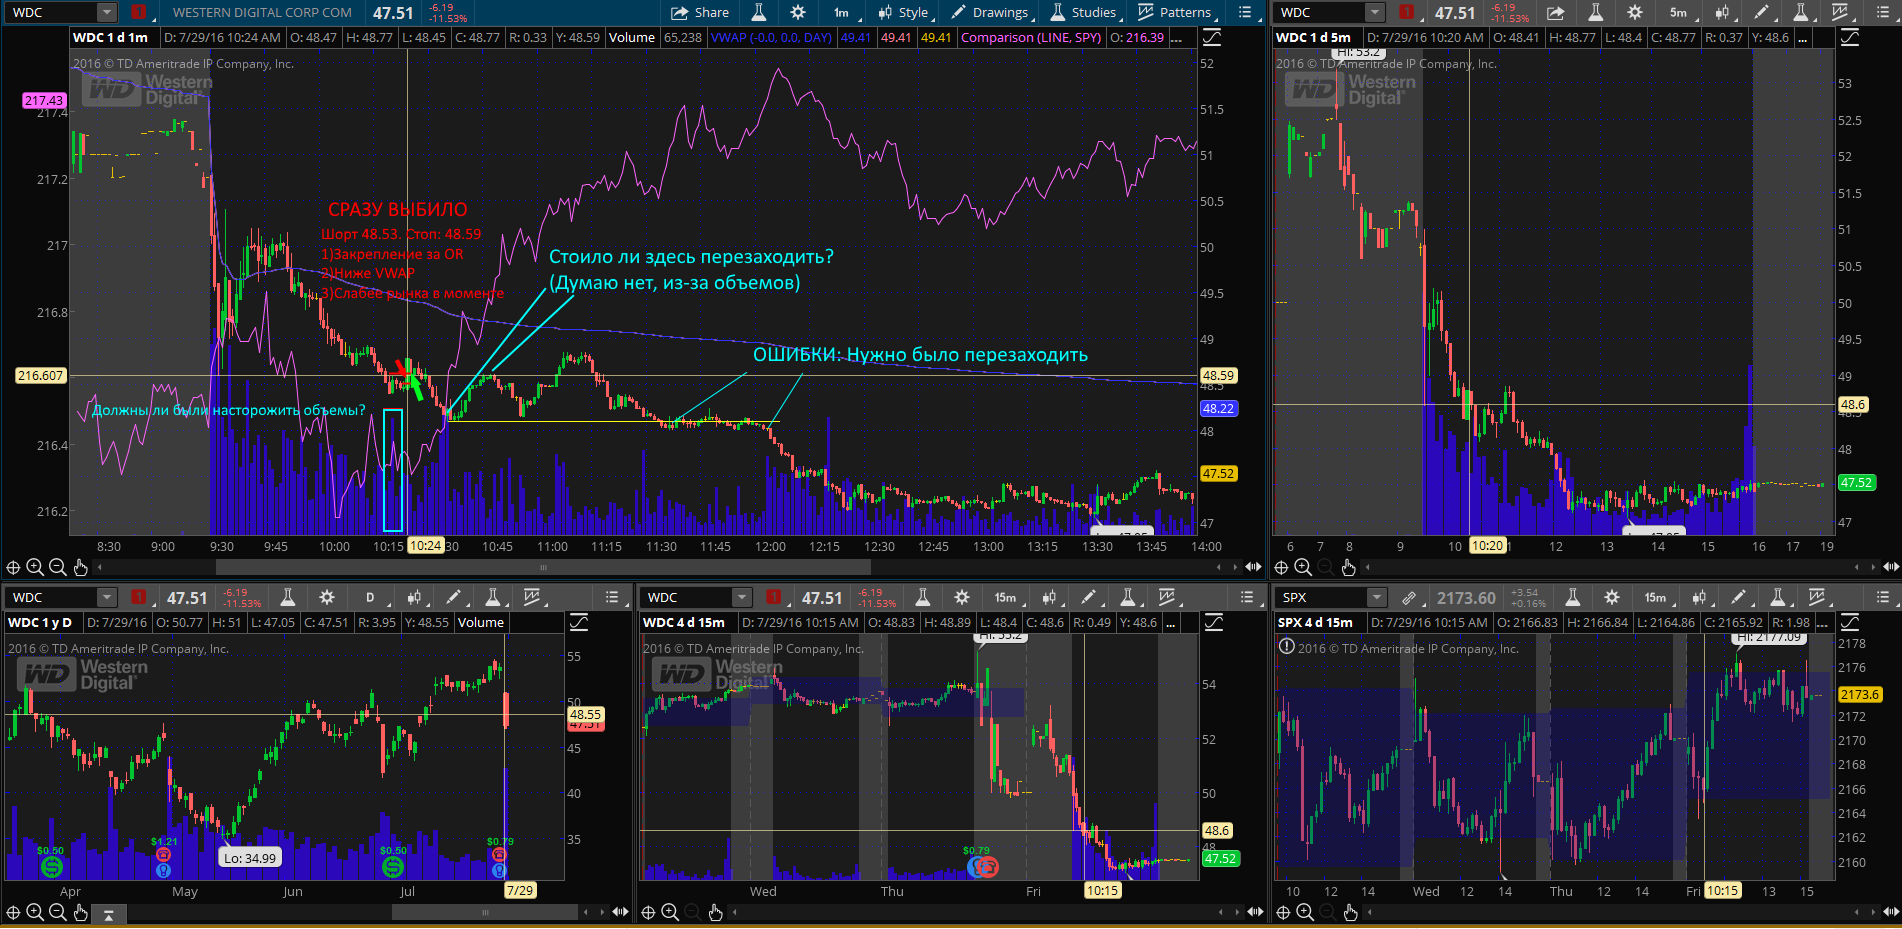Click red link color 1 in WDC 5m panel
This screenshot has height=929, width=1902.
coord(1407,12)
